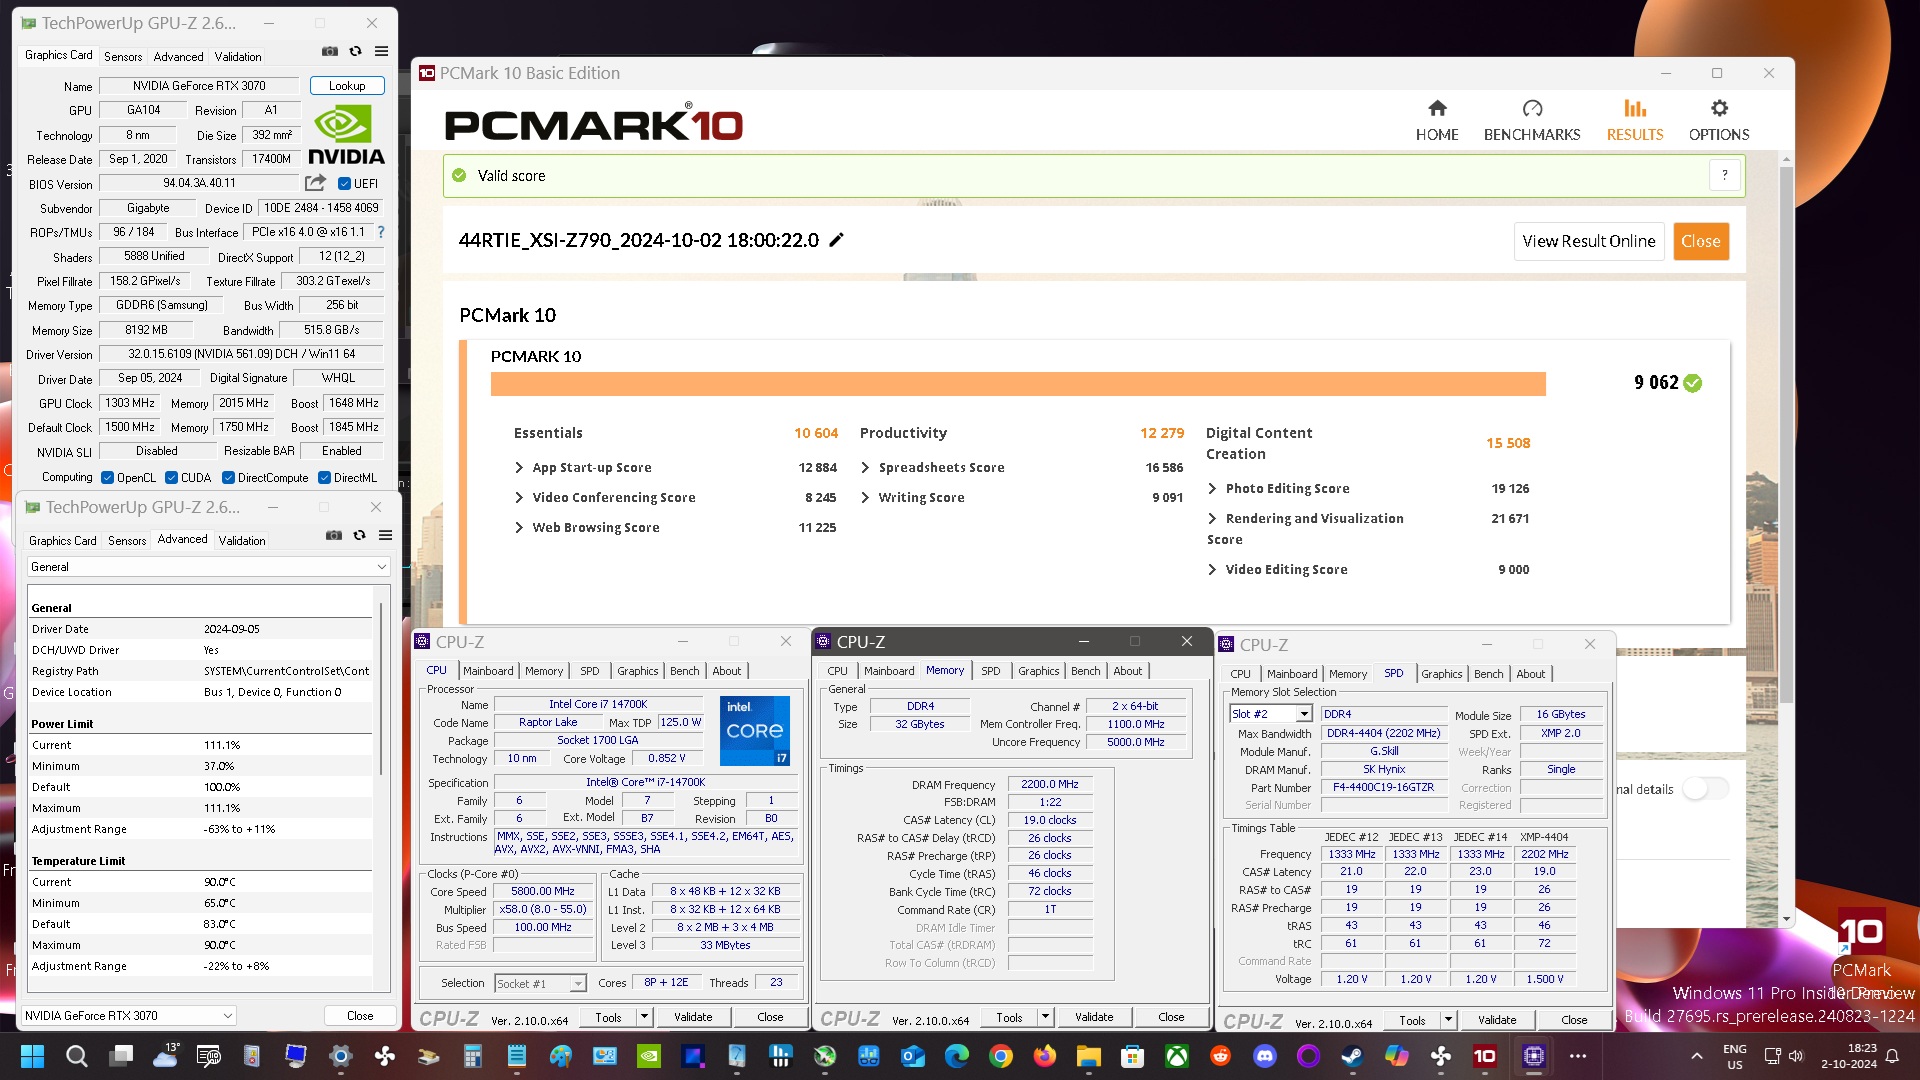Launch Google Chrome from taskbar
This screenshot has height=1080, width=1920.
coord(1000,1056)
